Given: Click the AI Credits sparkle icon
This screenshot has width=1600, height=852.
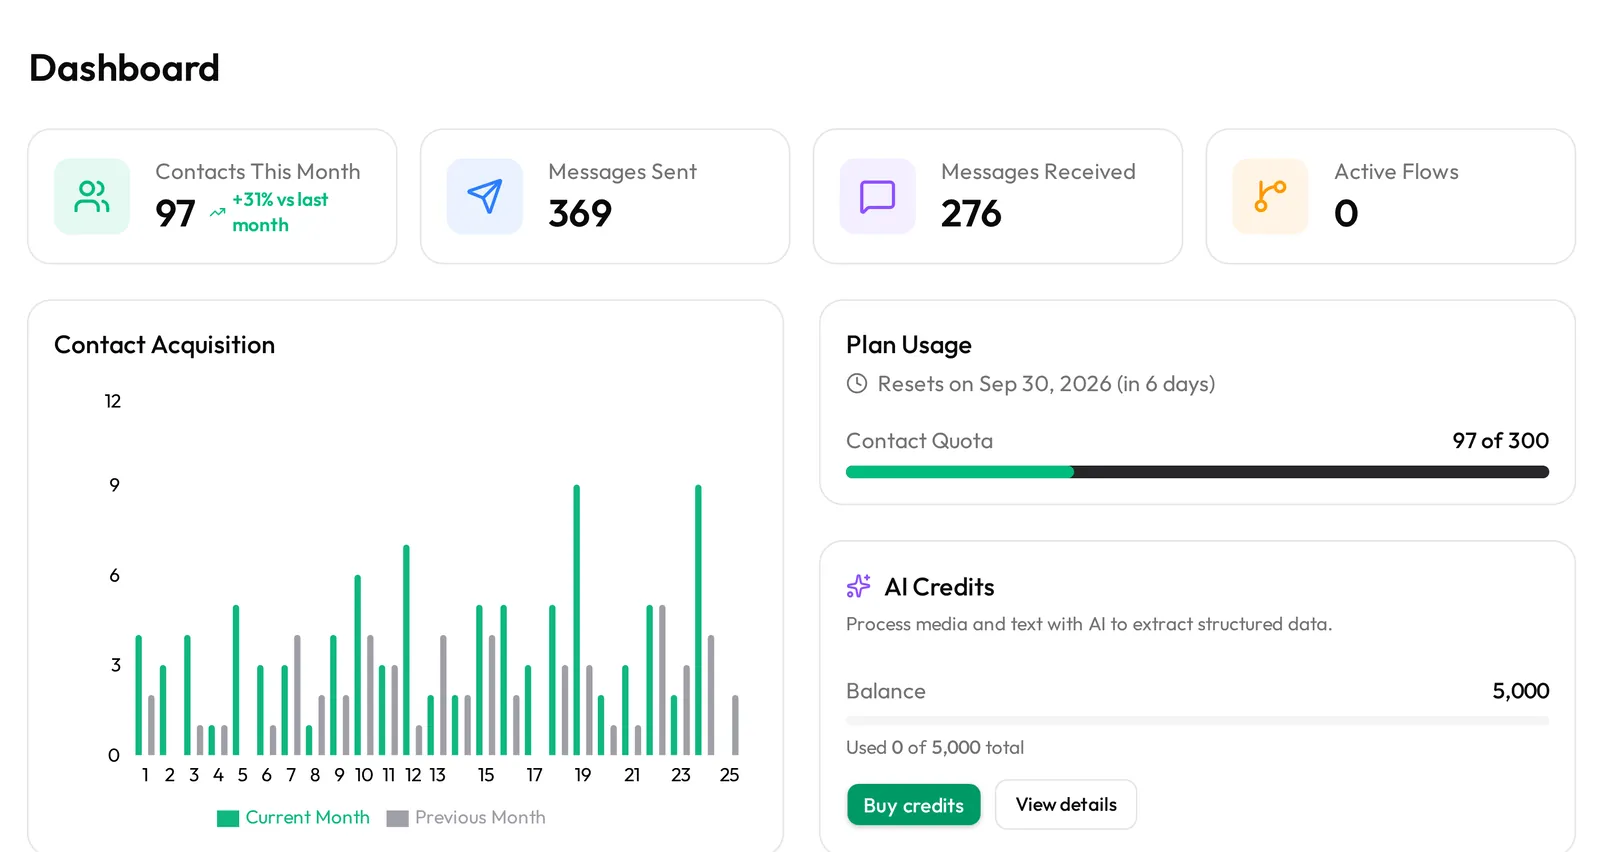Looking at the screenshot, I should tap(859, 586).
